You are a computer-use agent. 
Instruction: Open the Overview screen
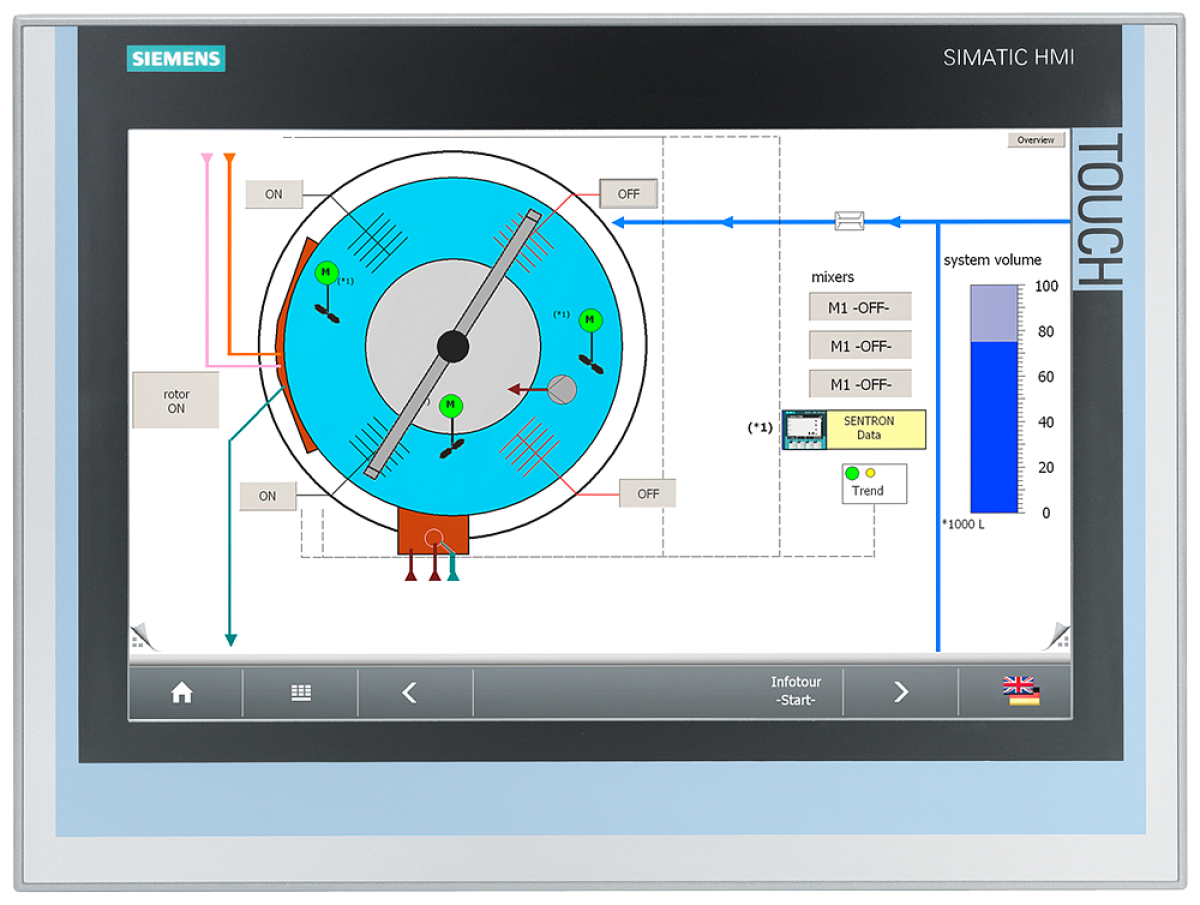coord(1035,139)
